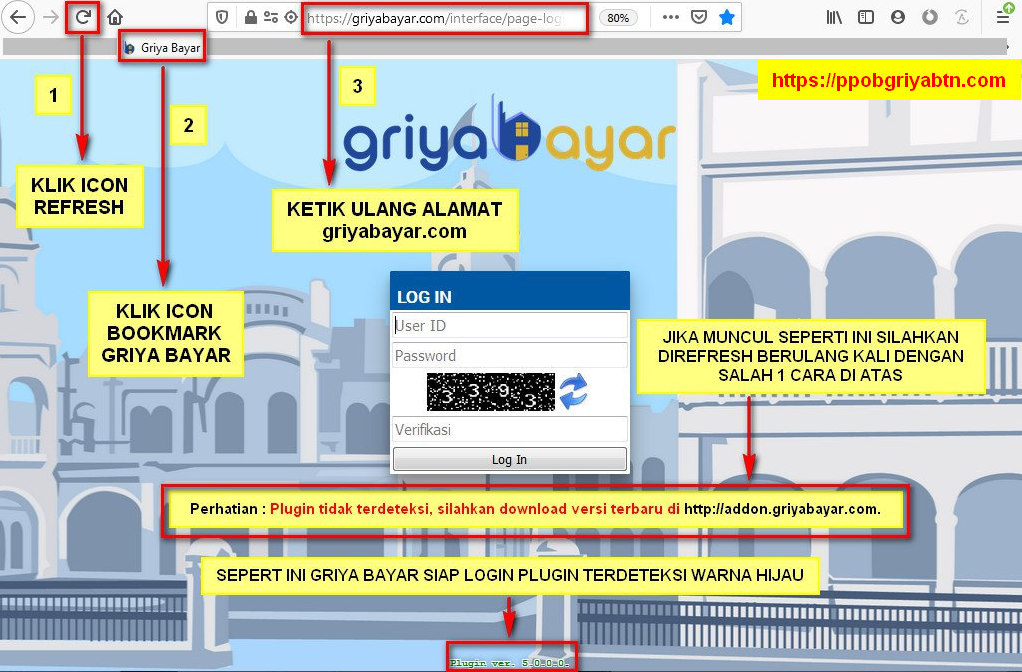Open the hamburger application menu
Viewport: 1022px width, 672px height.
[x=1002, y=17]
